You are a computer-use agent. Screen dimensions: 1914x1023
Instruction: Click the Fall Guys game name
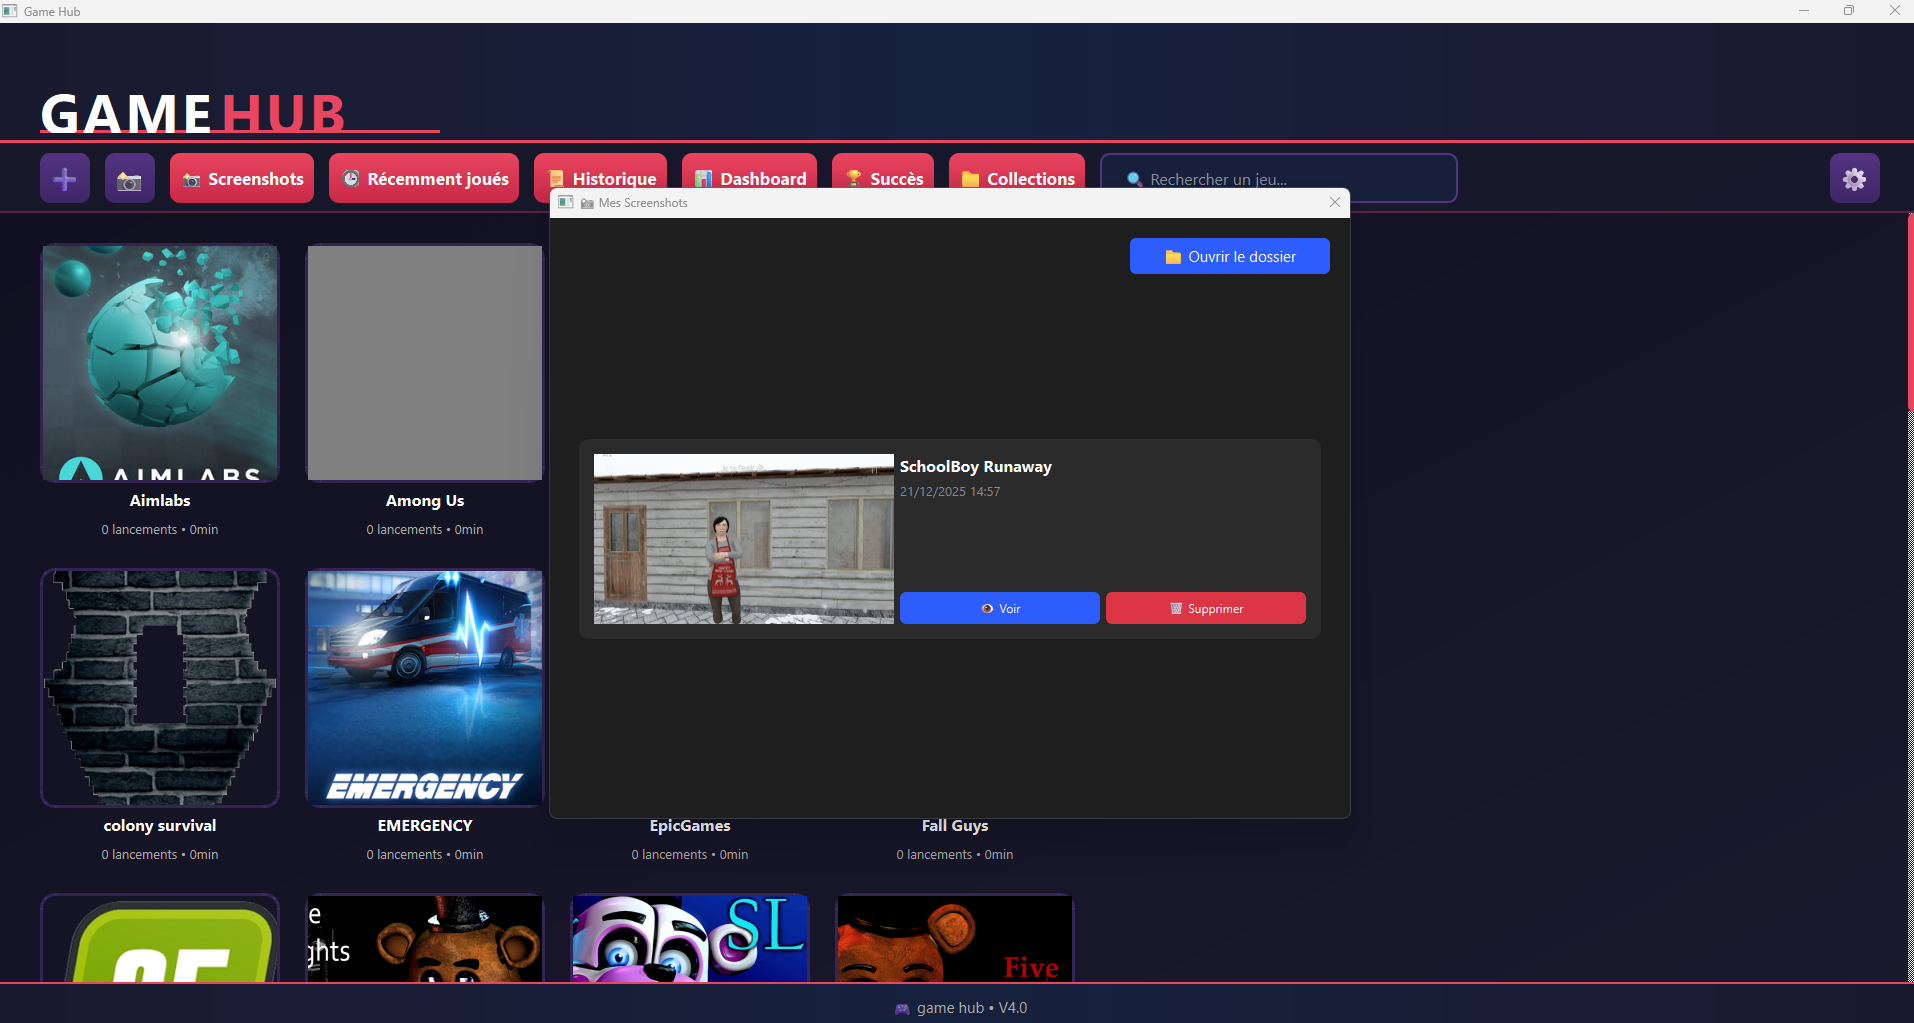point(955,825)
